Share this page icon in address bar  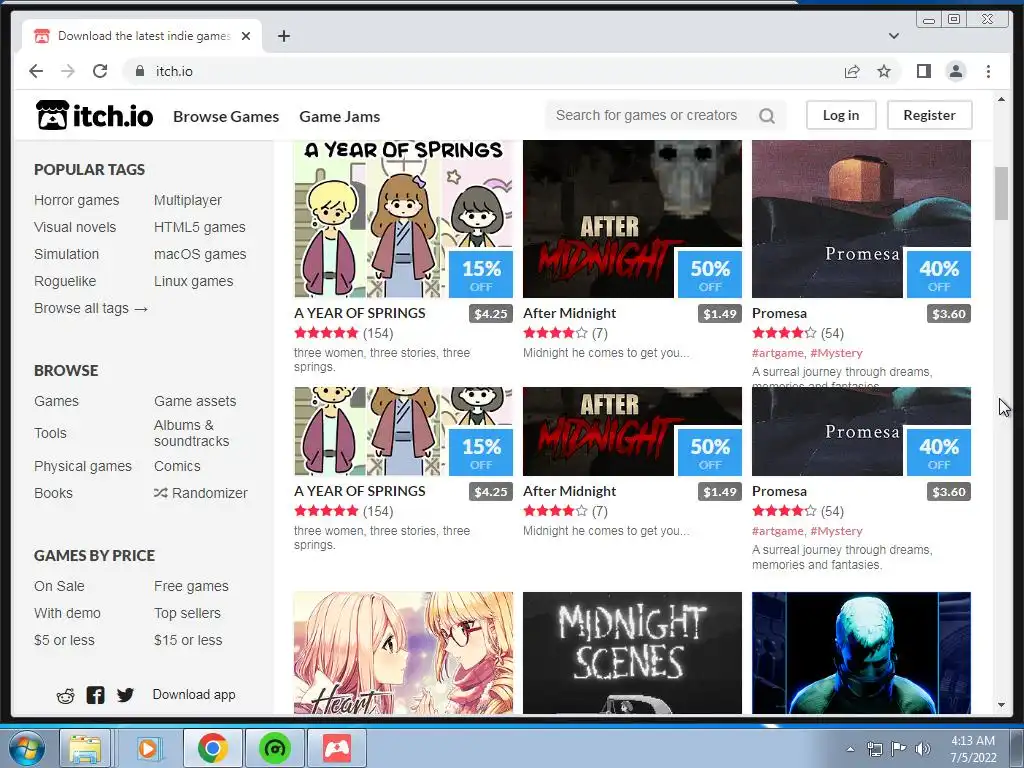pyautogui.click(x=852, y=71)
